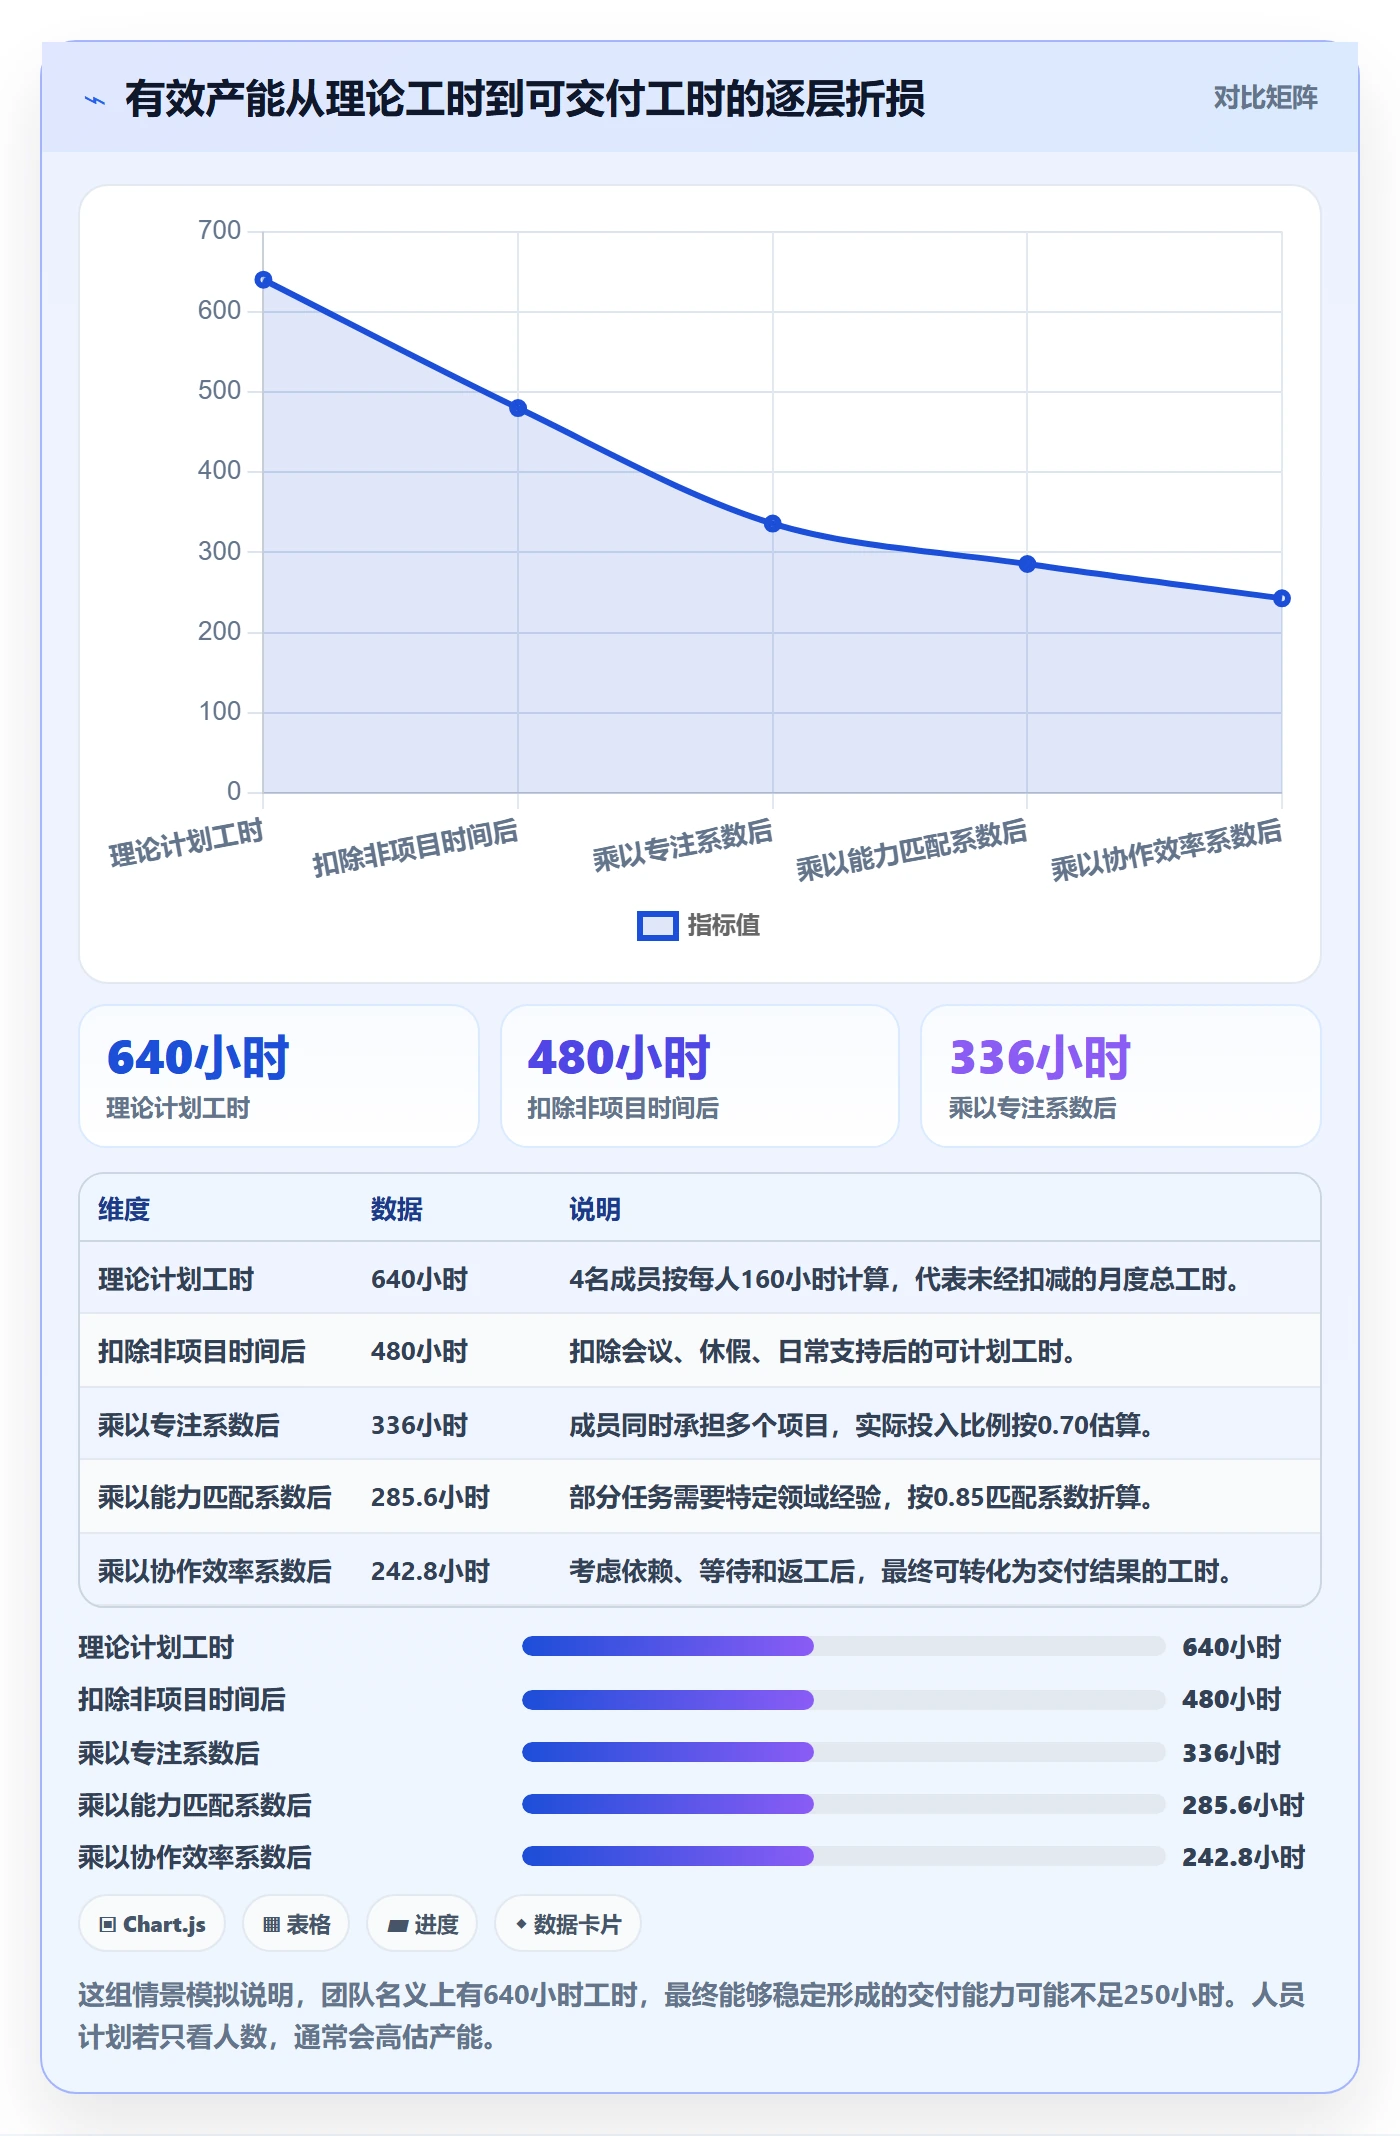Click description starting with 考虑依赖、等待和返工后
Viewport: 1400px width, 2136px height.
tap(901, 1571)
